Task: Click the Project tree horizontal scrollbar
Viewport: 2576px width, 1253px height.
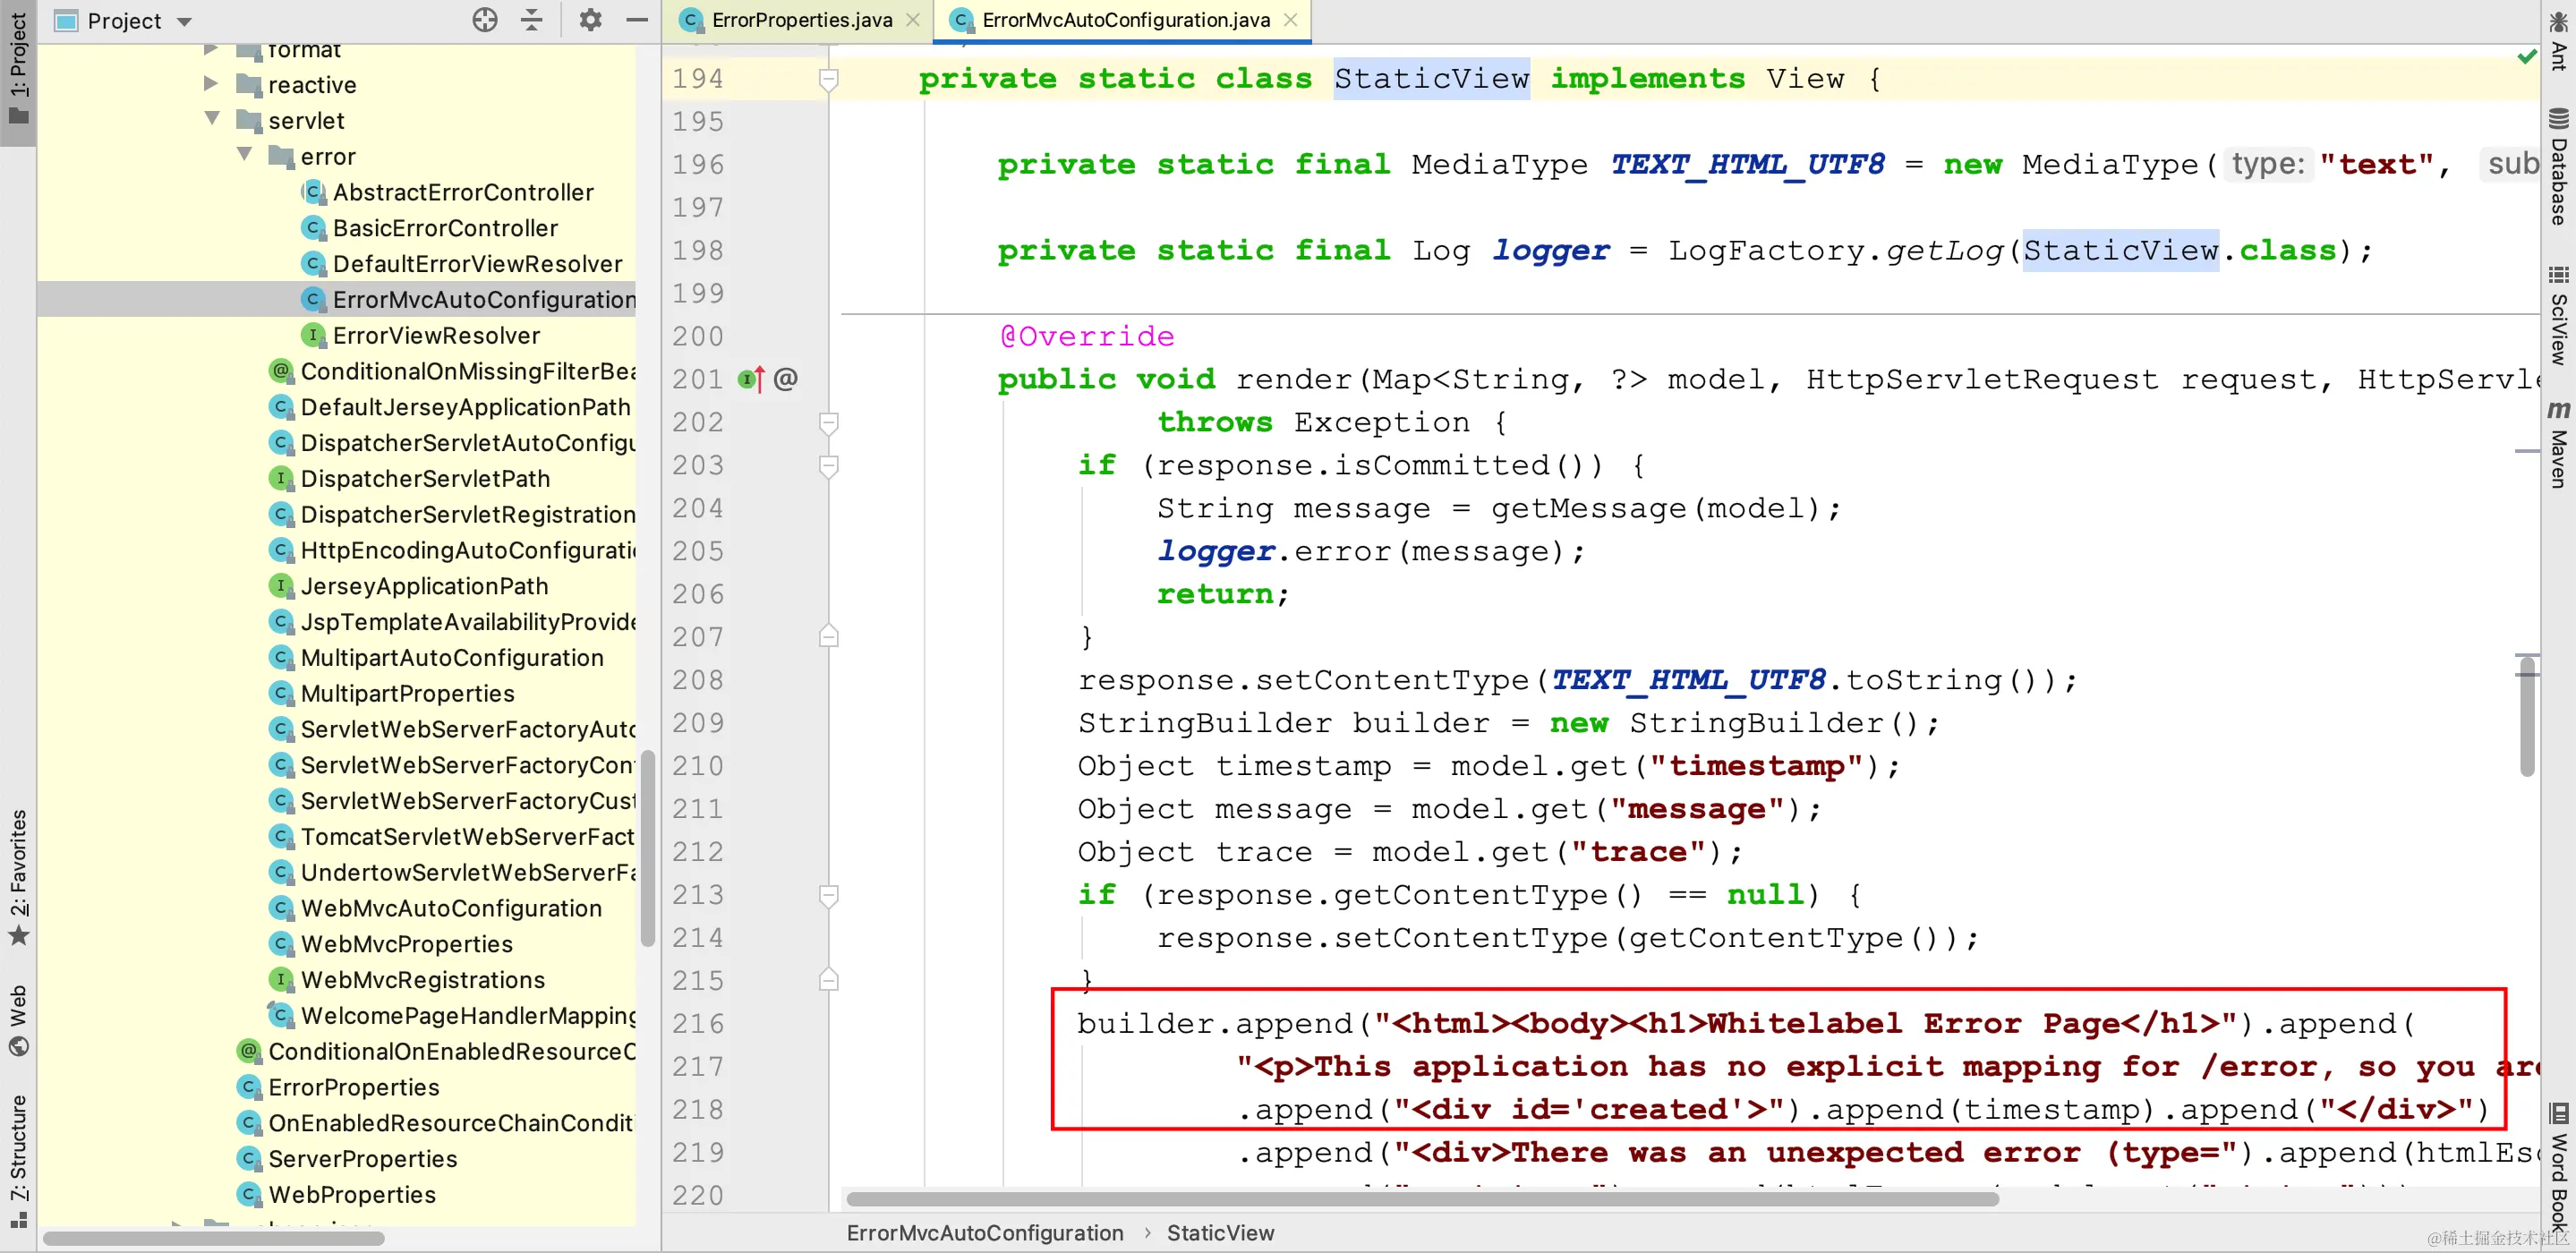Action: click(214, 1239)
